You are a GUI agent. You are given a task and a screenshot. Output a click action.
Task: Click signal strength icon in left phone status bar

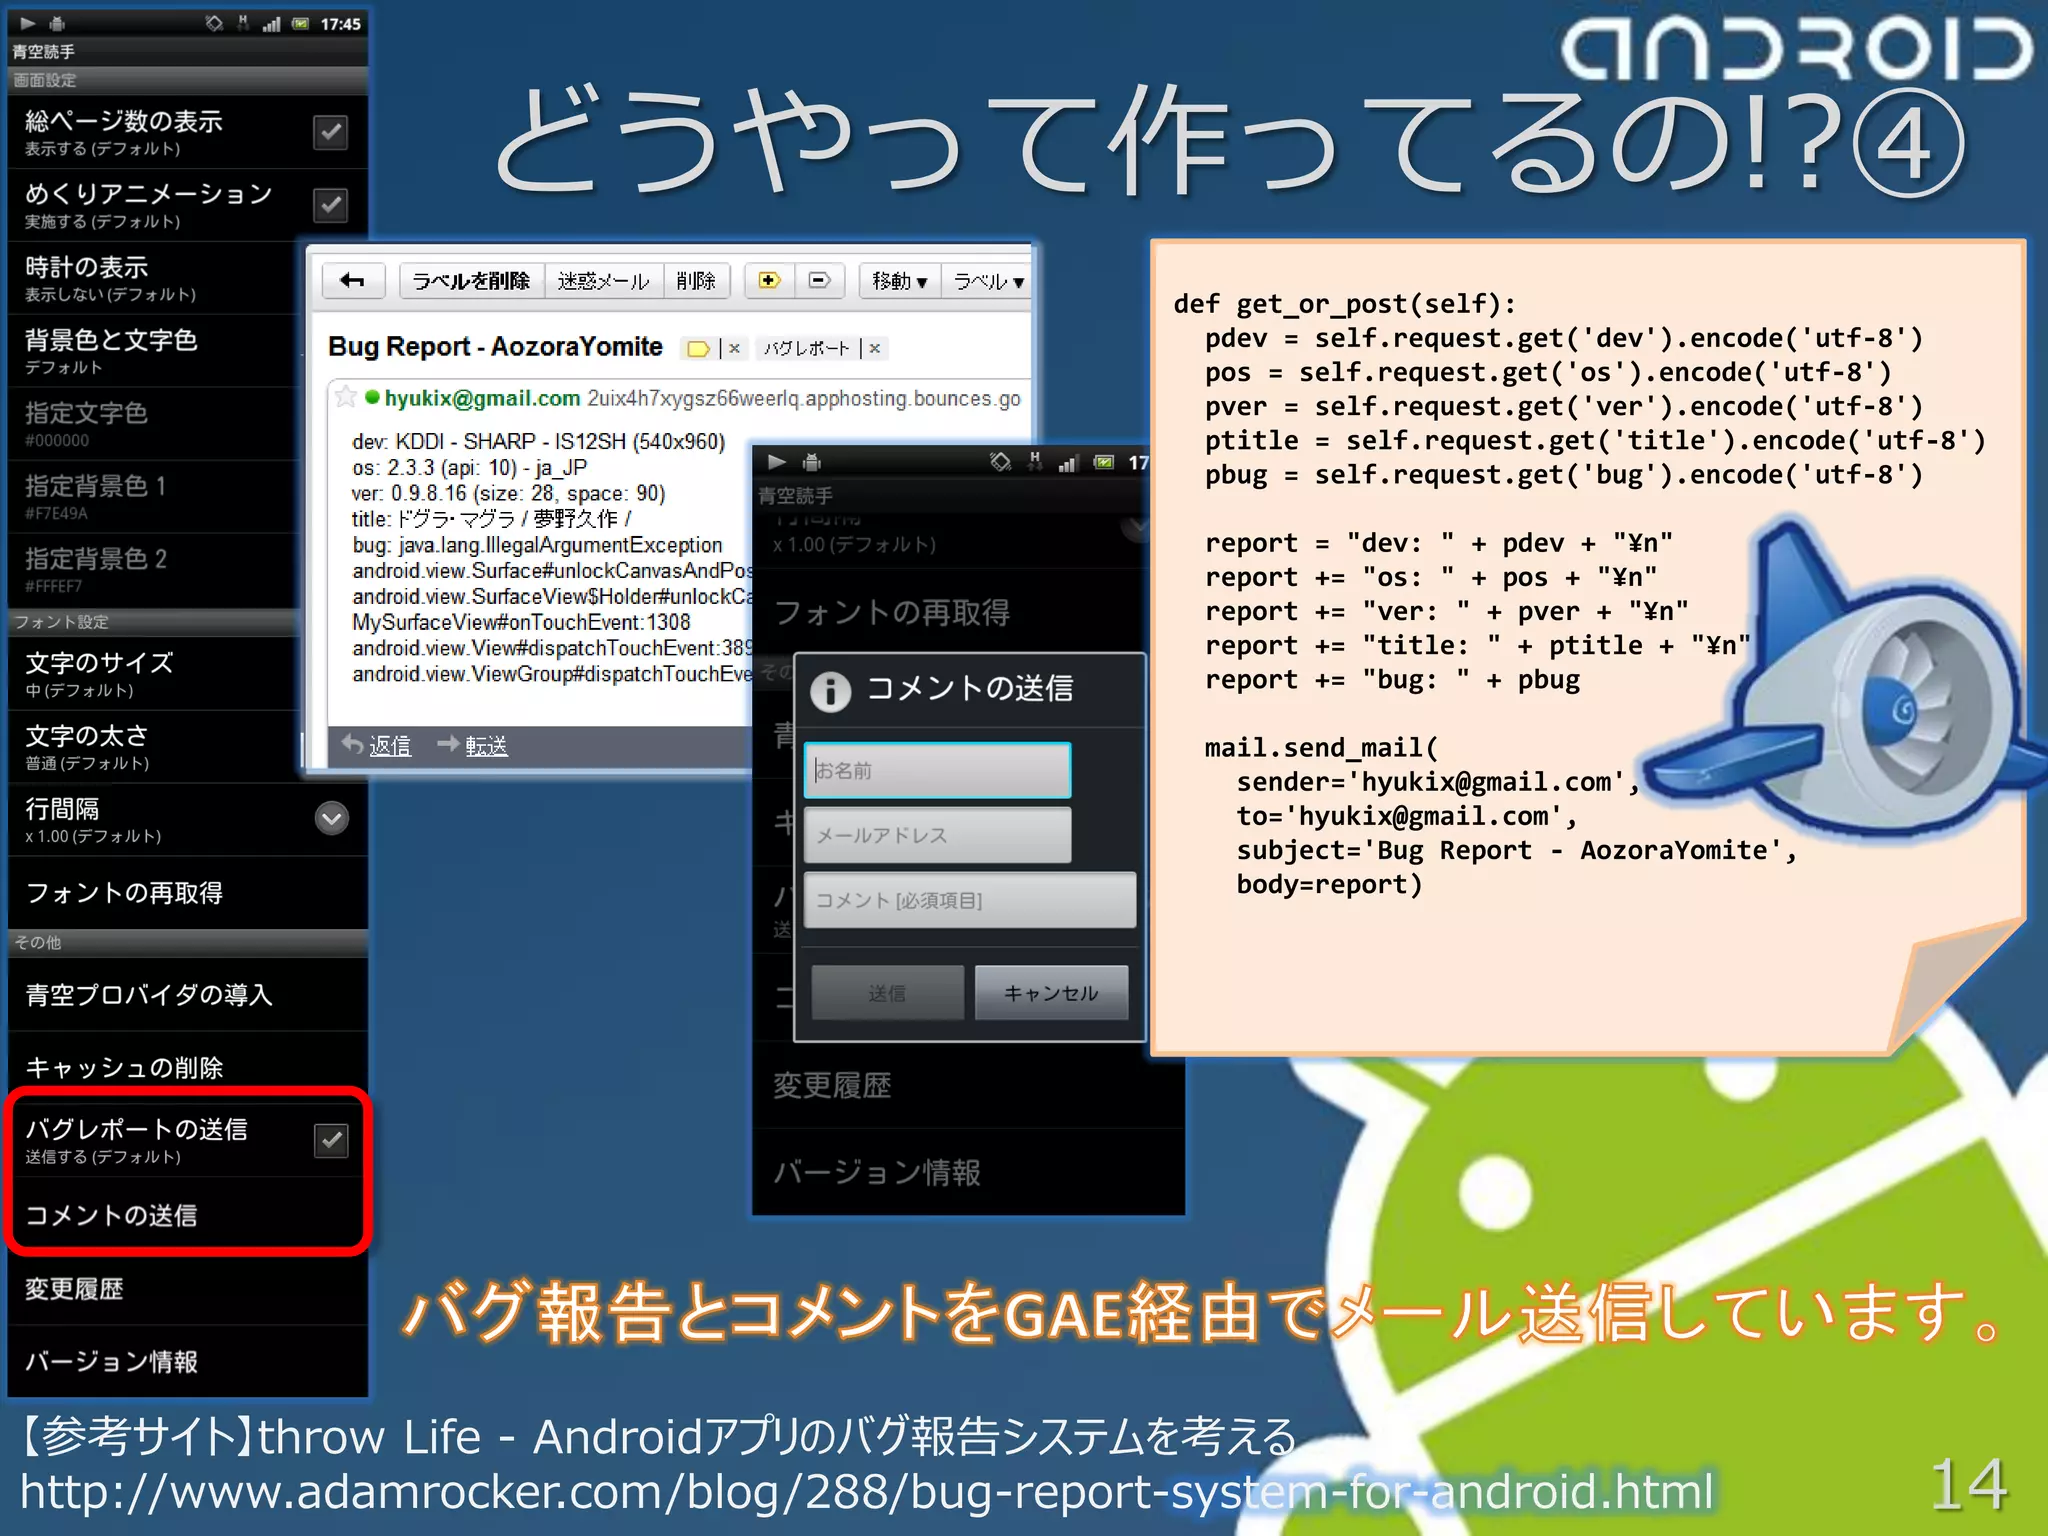pyautogui.click(x=271, y=23)
